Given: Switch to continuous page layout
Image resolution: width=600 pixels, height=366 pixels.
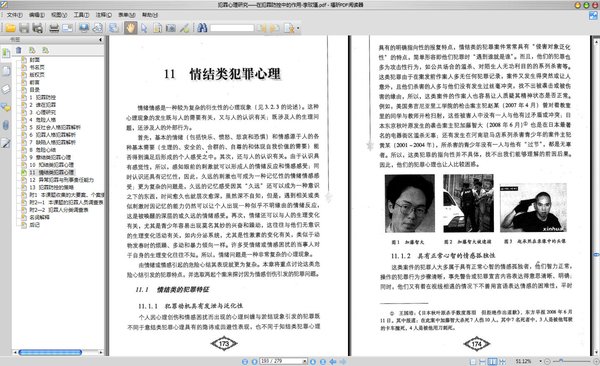Looking at the screenshot, I should (483, 361).
